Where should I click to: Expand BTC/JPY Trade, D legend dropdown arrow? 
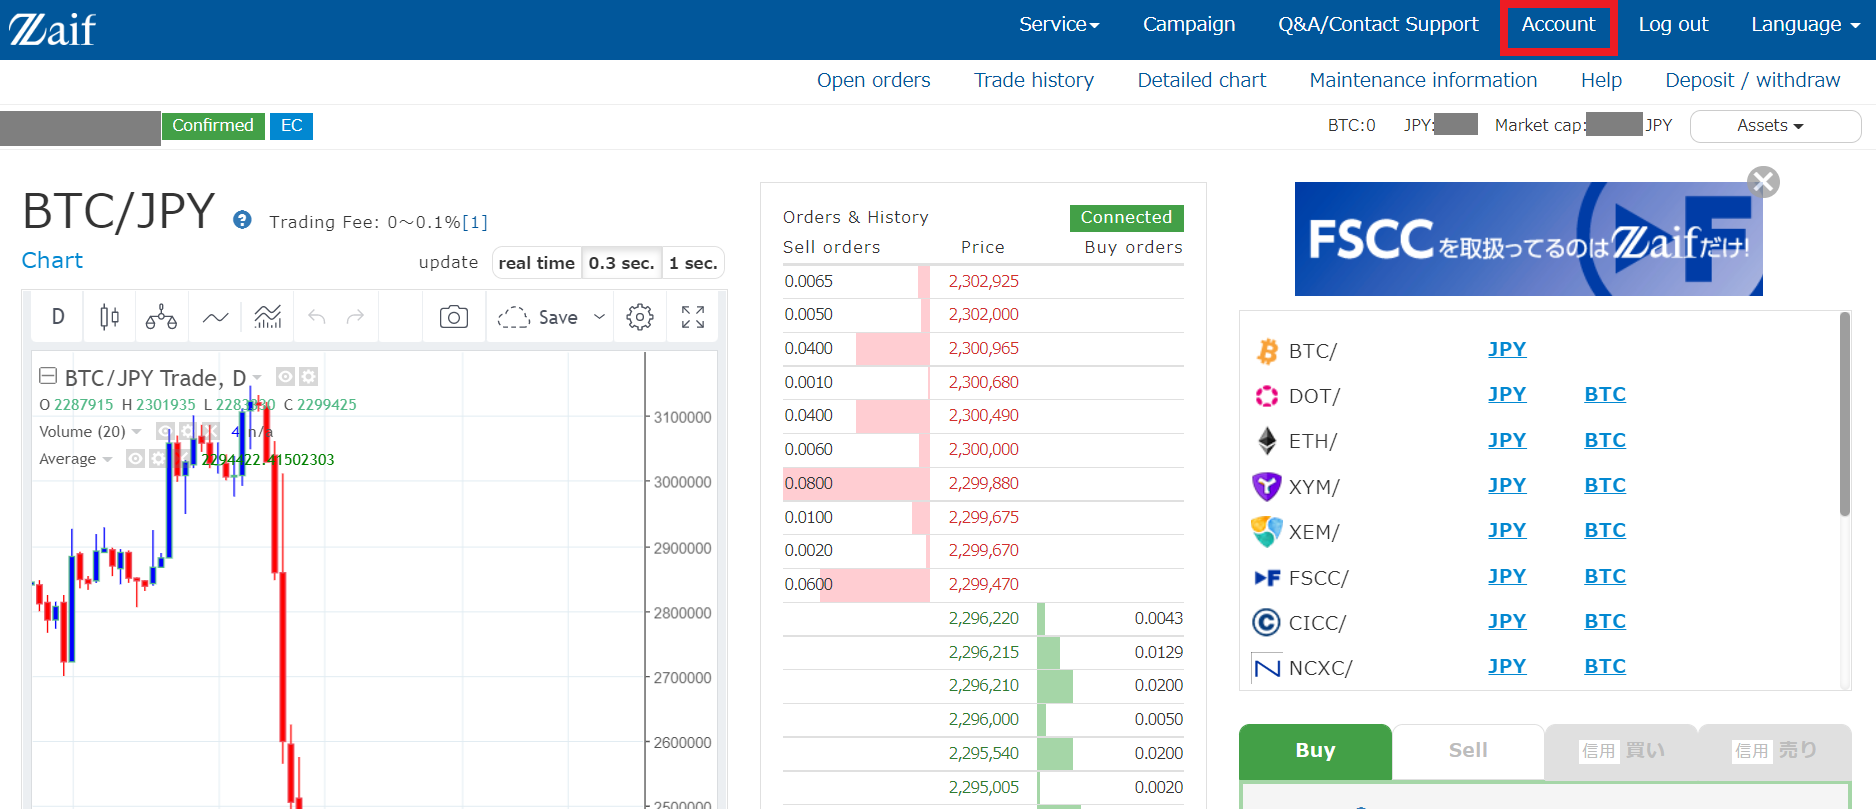pyautogui.click(x=257, y=378)
